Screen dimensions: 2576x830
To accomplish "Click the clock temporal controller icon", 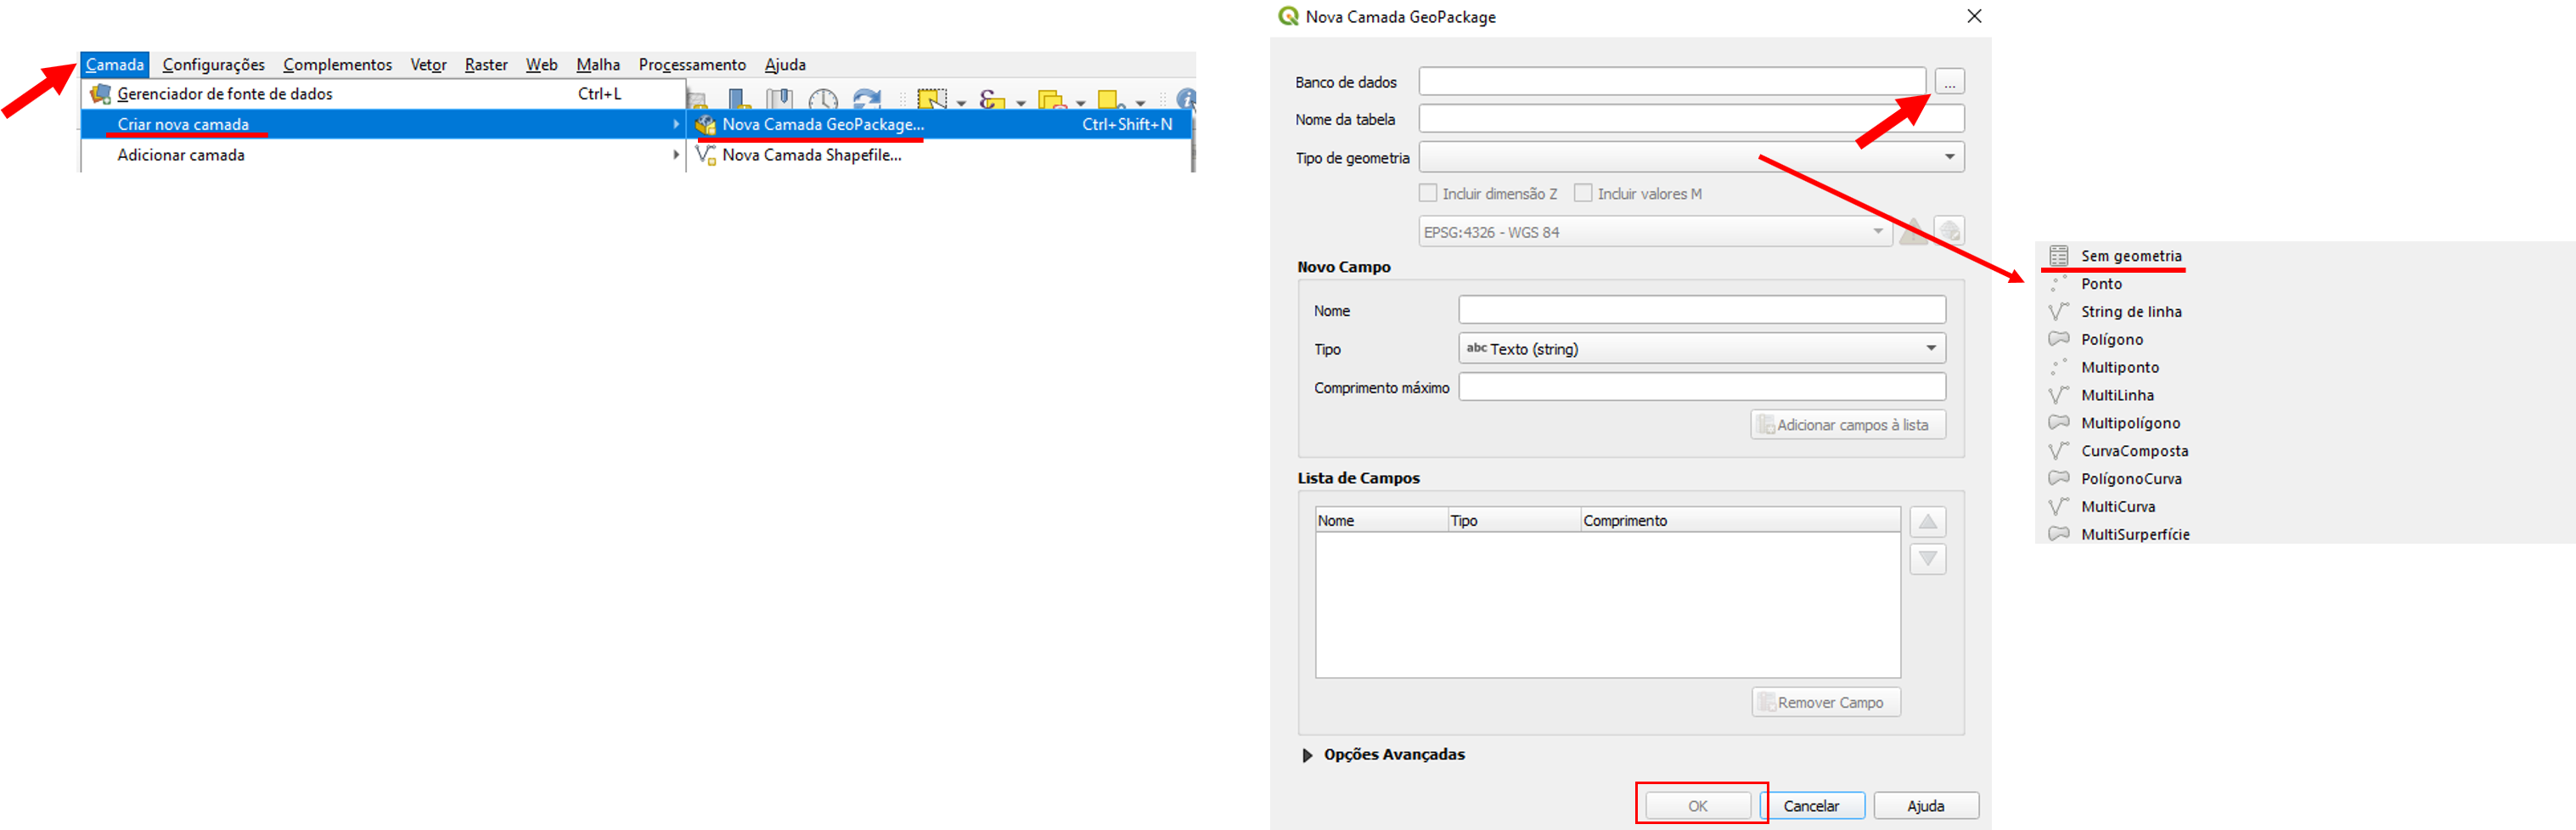I will (823, 100).
